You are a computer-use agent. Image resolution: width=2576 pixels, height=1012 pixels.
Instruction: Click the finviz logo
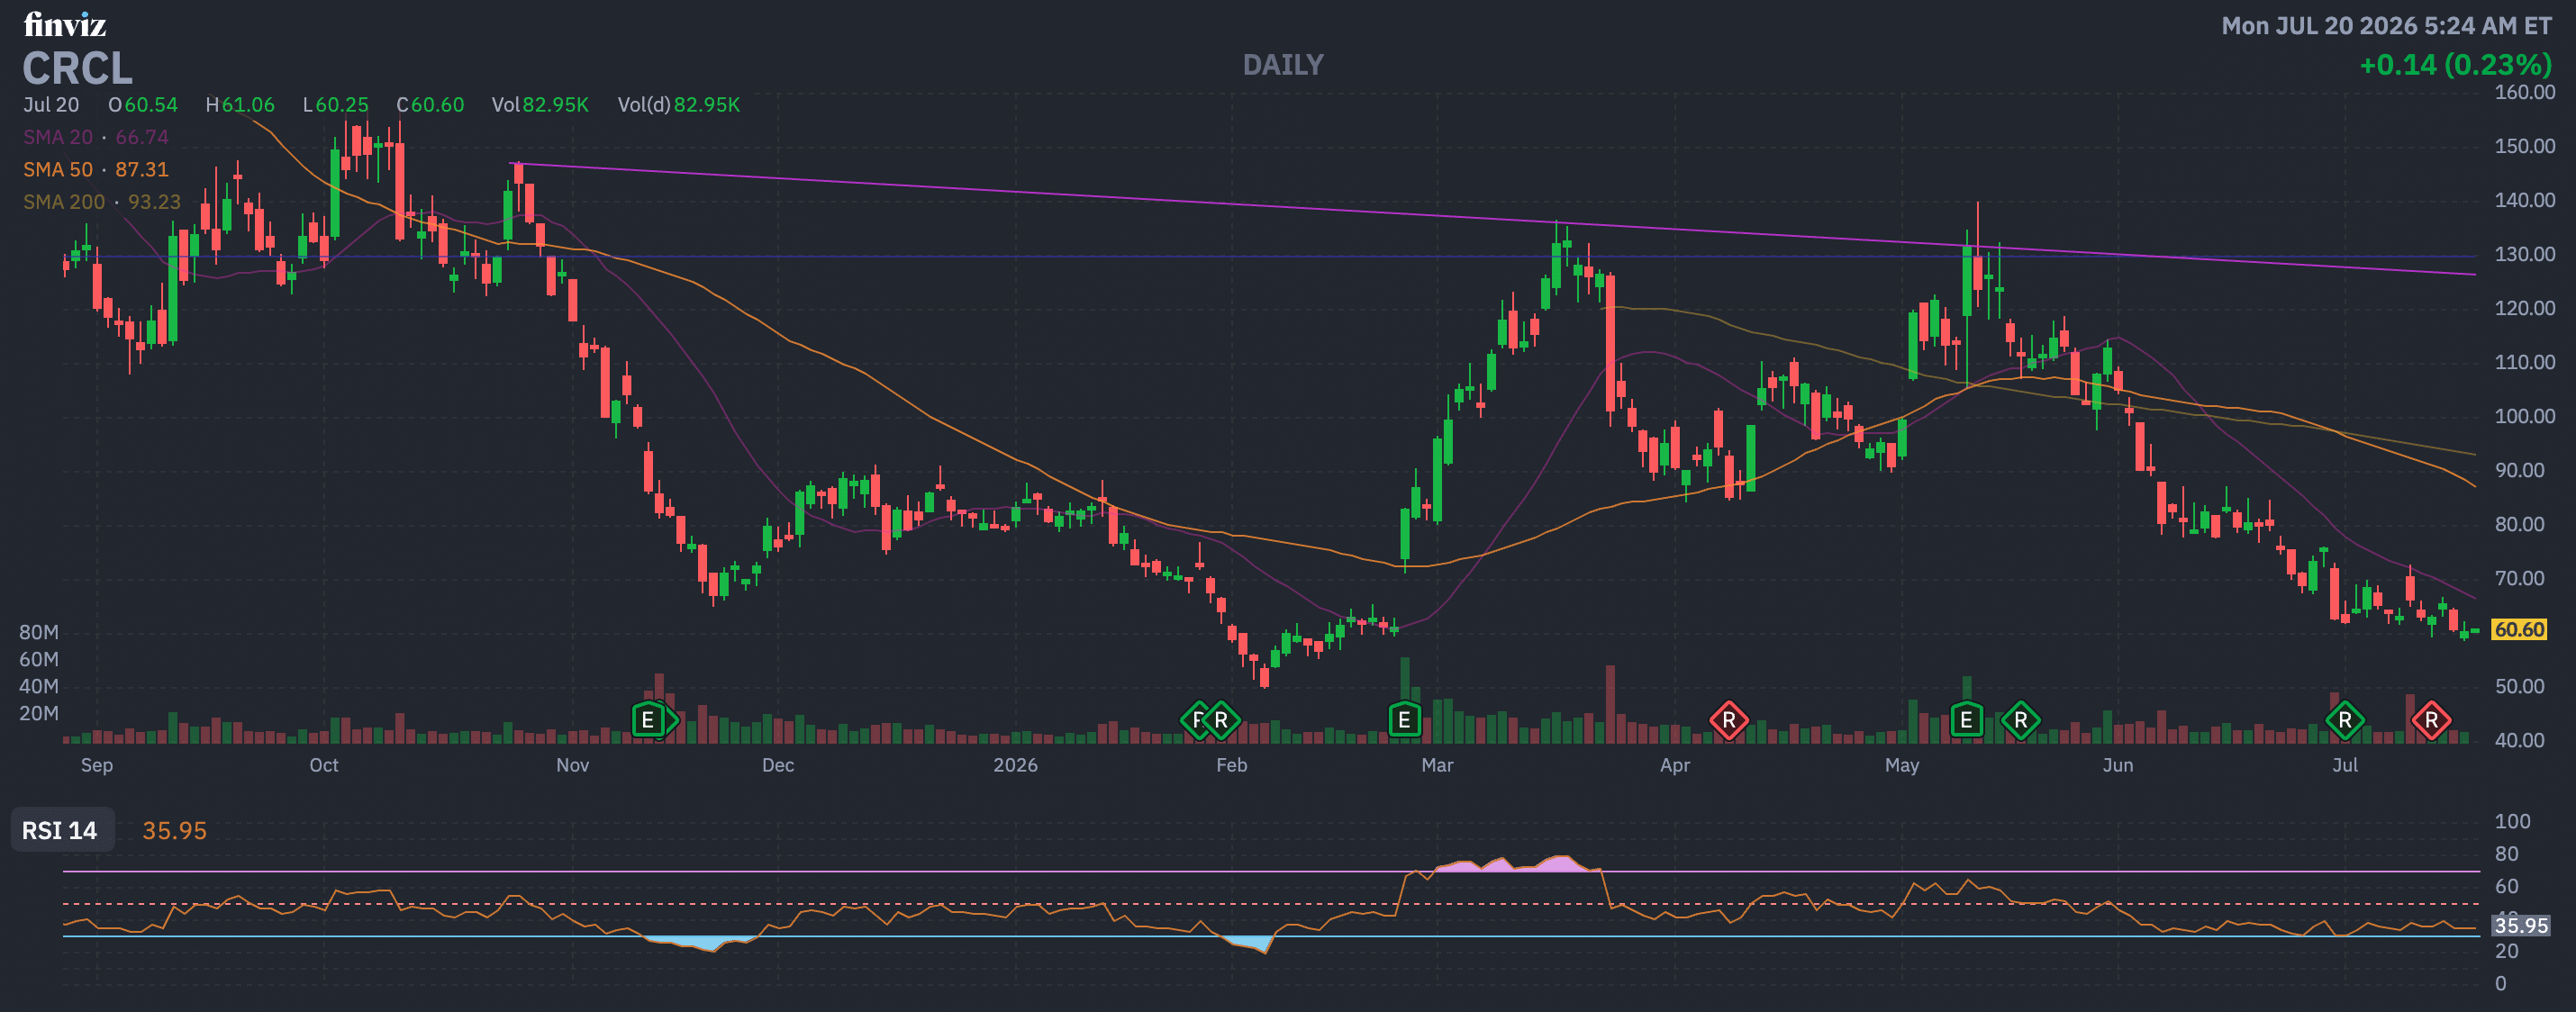[x=64, y=24]
